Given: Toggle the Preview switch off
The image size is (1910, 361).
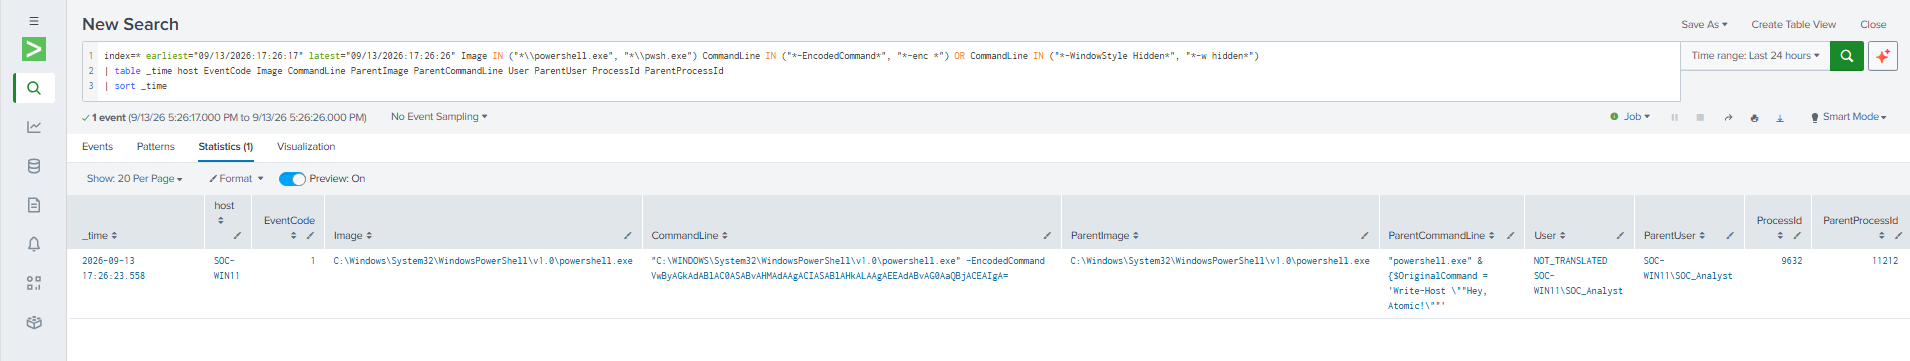Looking at the screenshot, I should [292, 179].
